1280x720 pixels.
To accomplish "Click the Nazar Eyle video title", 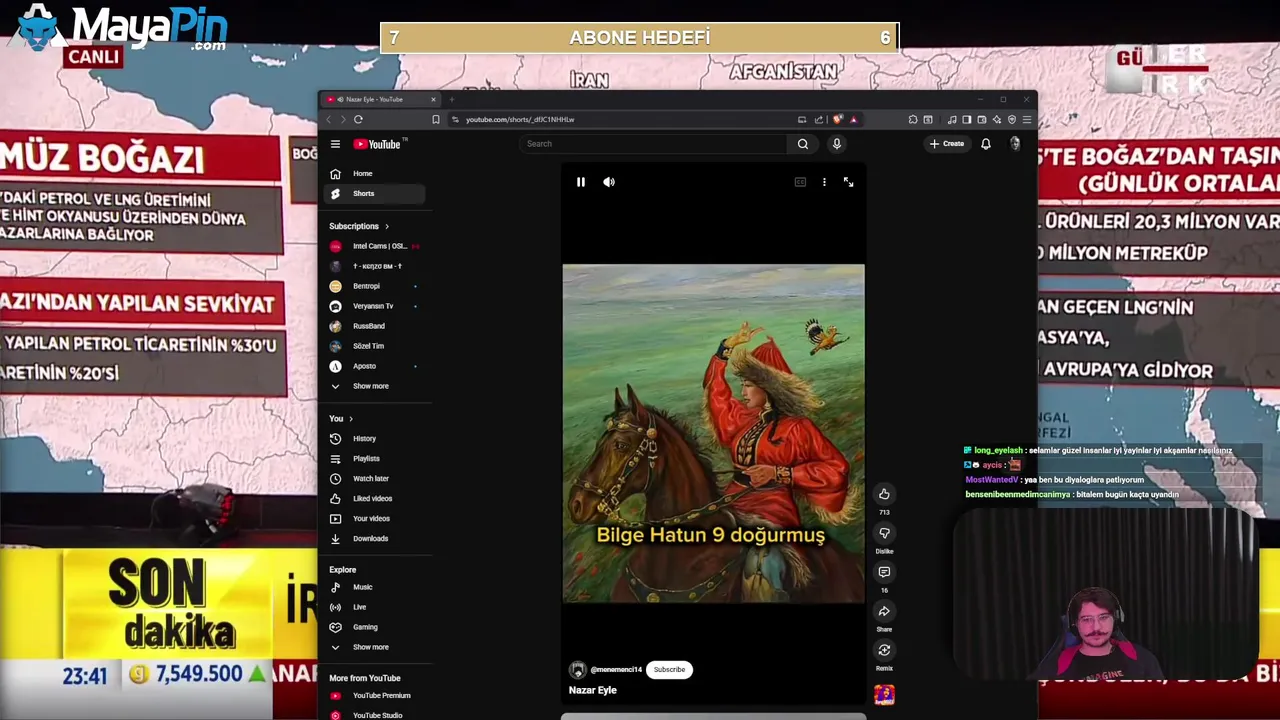I will (x=593, y=691).
